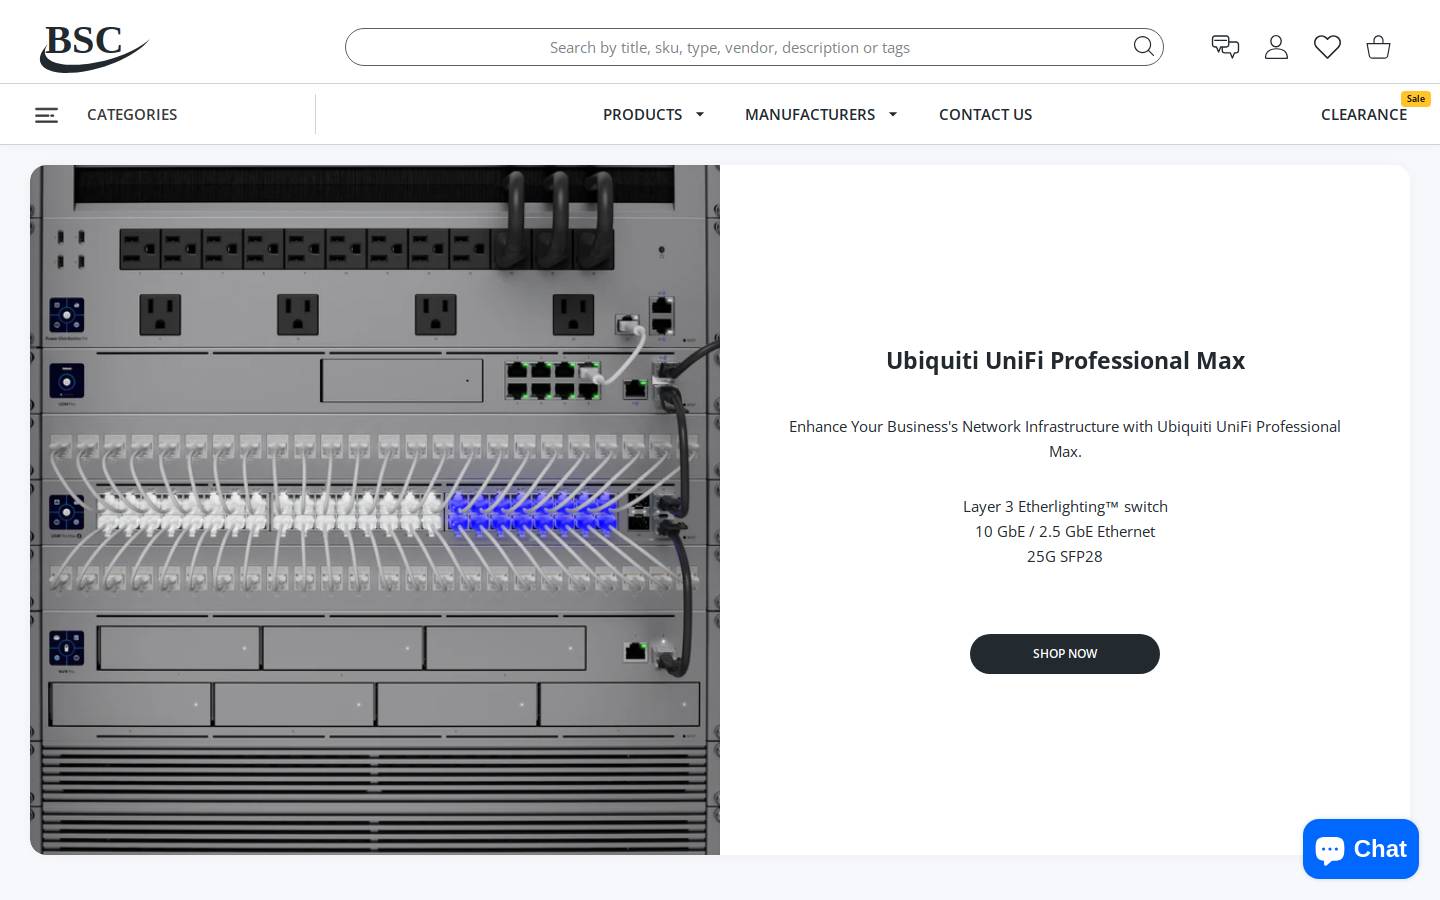Open the shopping basket icon
Screen dimensions: 1440x900
pyautogui.click(x=1378, y=47)
